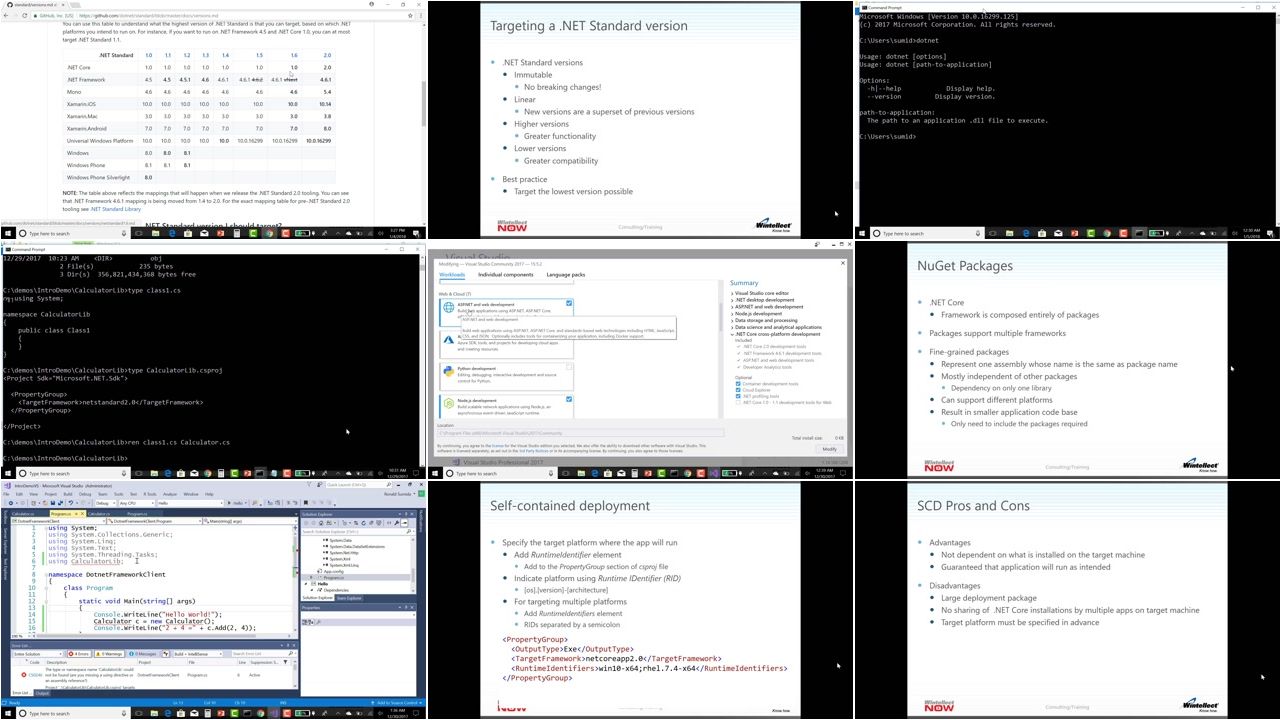Click the Quick Launch search box

point(360,485)
